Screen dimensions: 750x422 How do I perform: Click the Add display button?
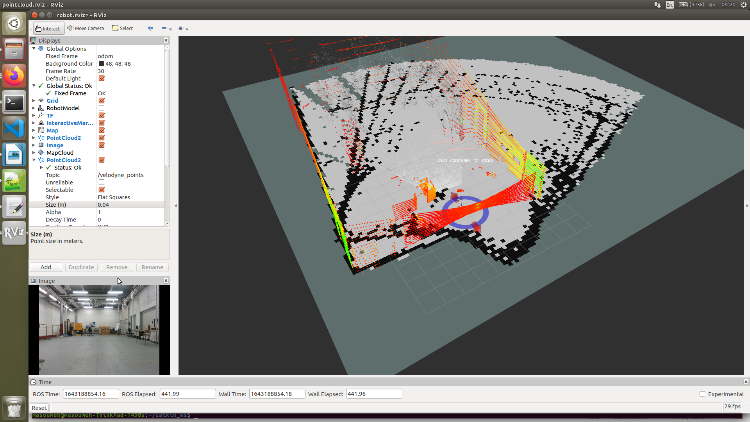(x=46, y=267)
